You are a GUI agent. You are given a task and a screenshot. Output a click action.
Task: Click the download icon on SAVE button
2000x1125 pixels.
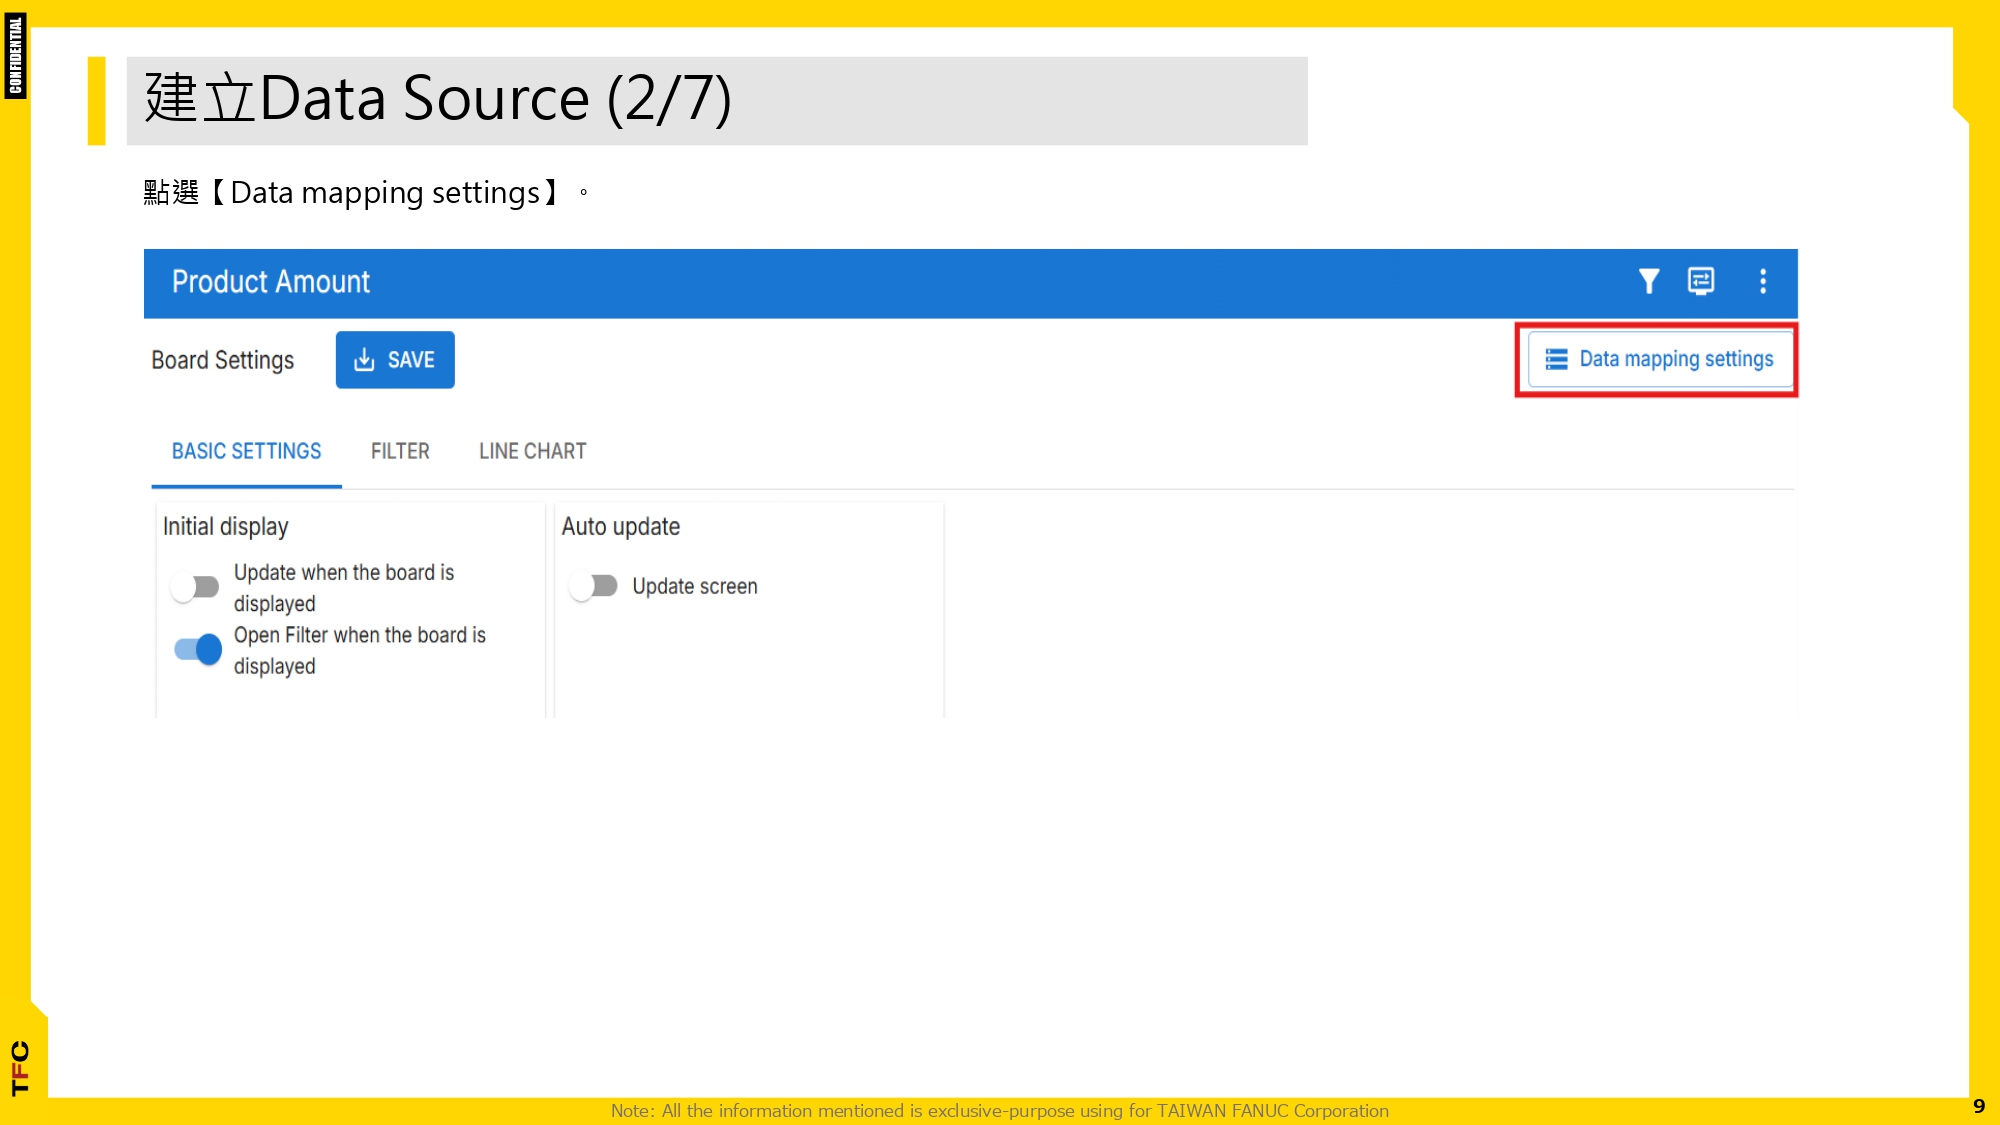pos(364,360)
